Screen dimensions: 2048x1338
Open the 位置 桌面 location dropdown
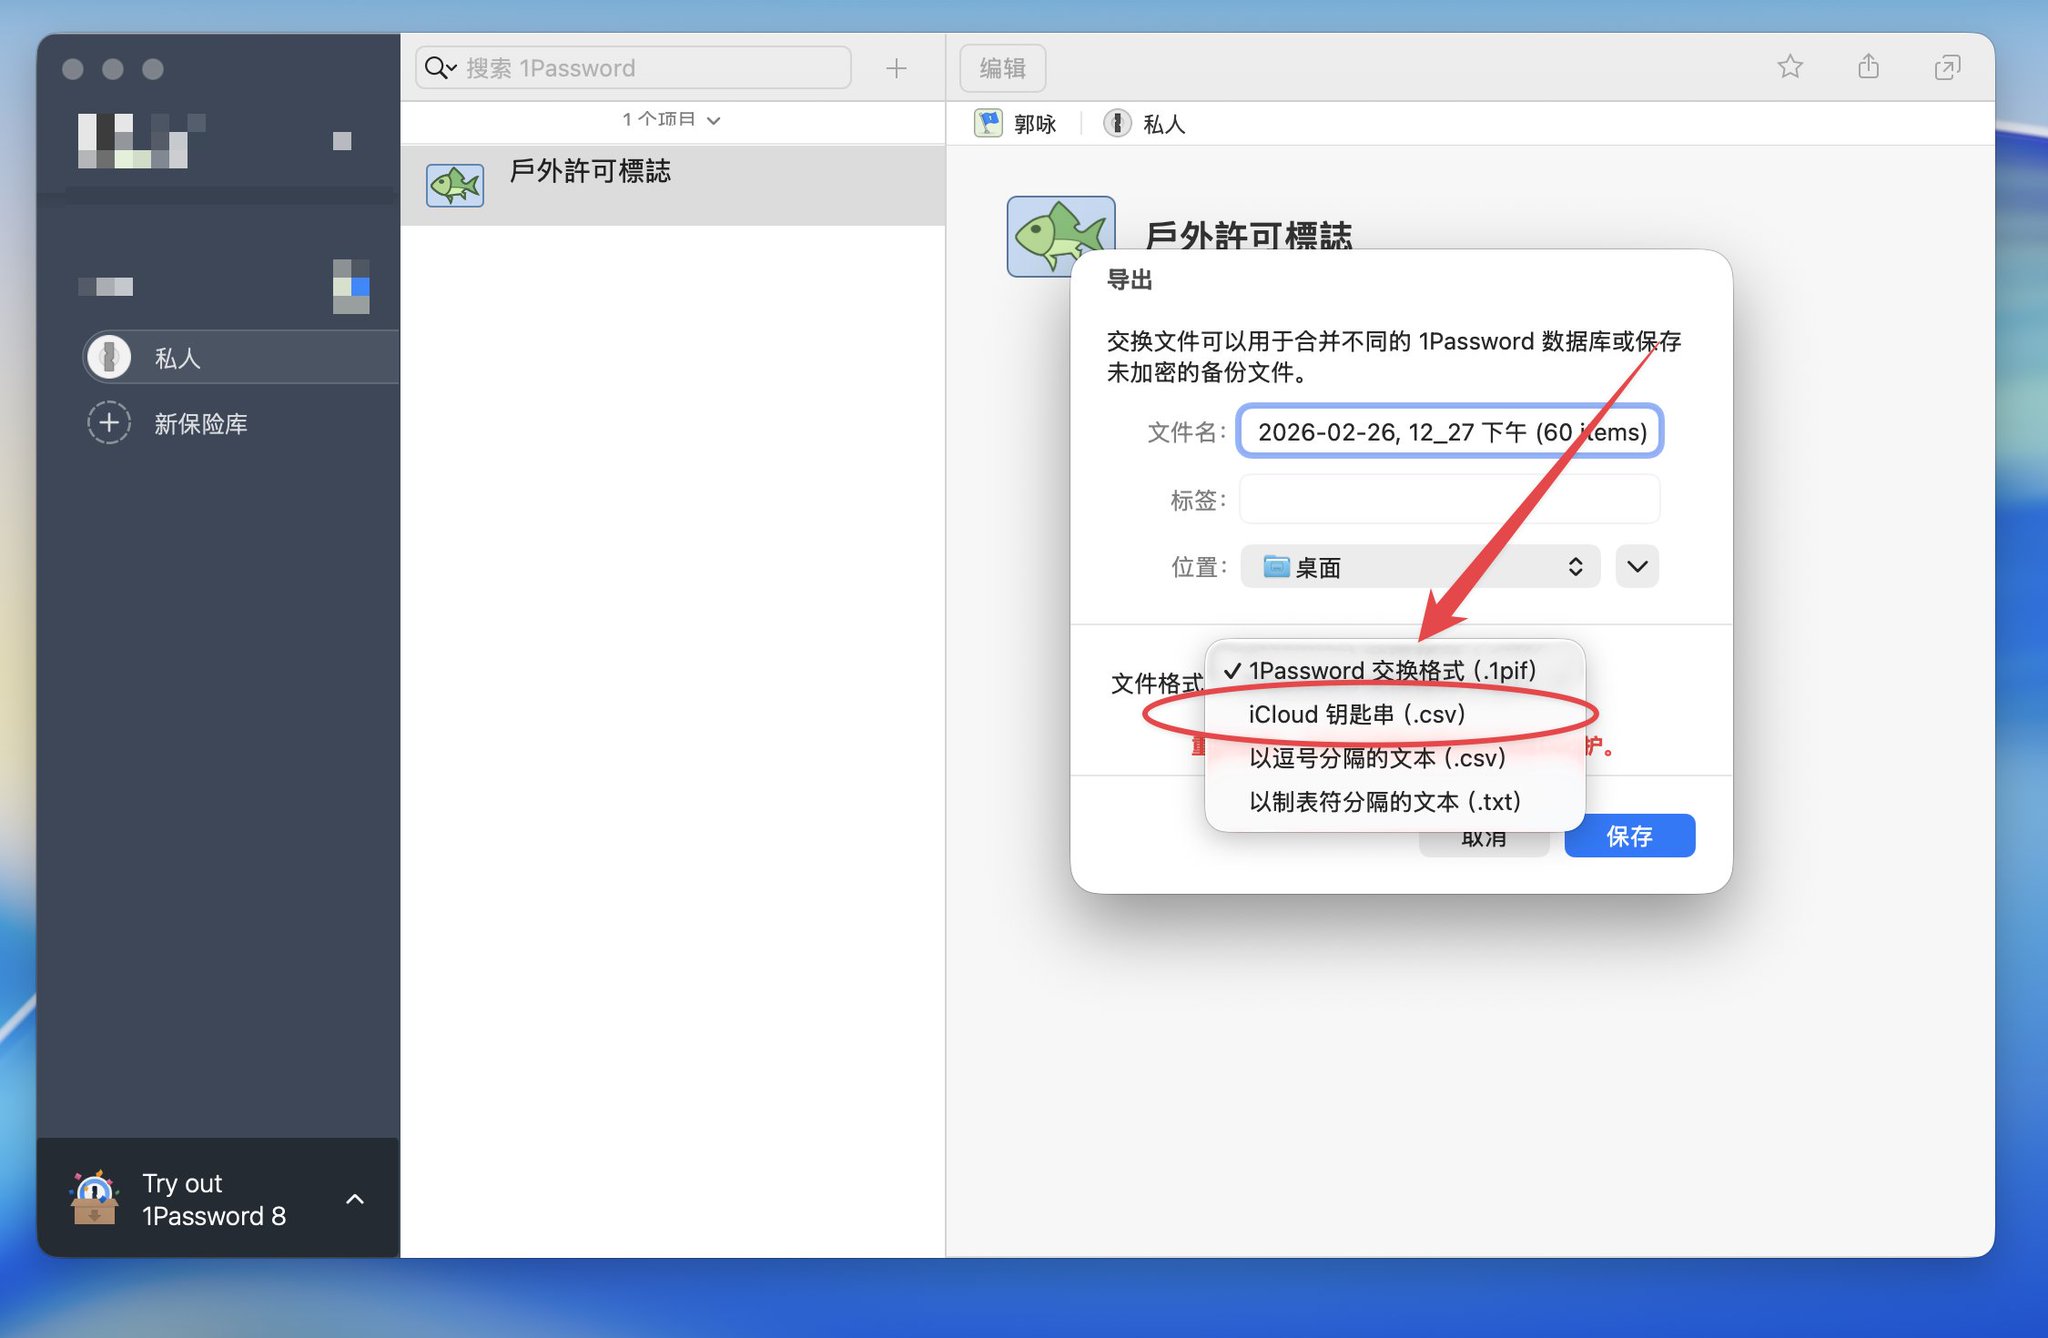click(x=1419, y=567)
